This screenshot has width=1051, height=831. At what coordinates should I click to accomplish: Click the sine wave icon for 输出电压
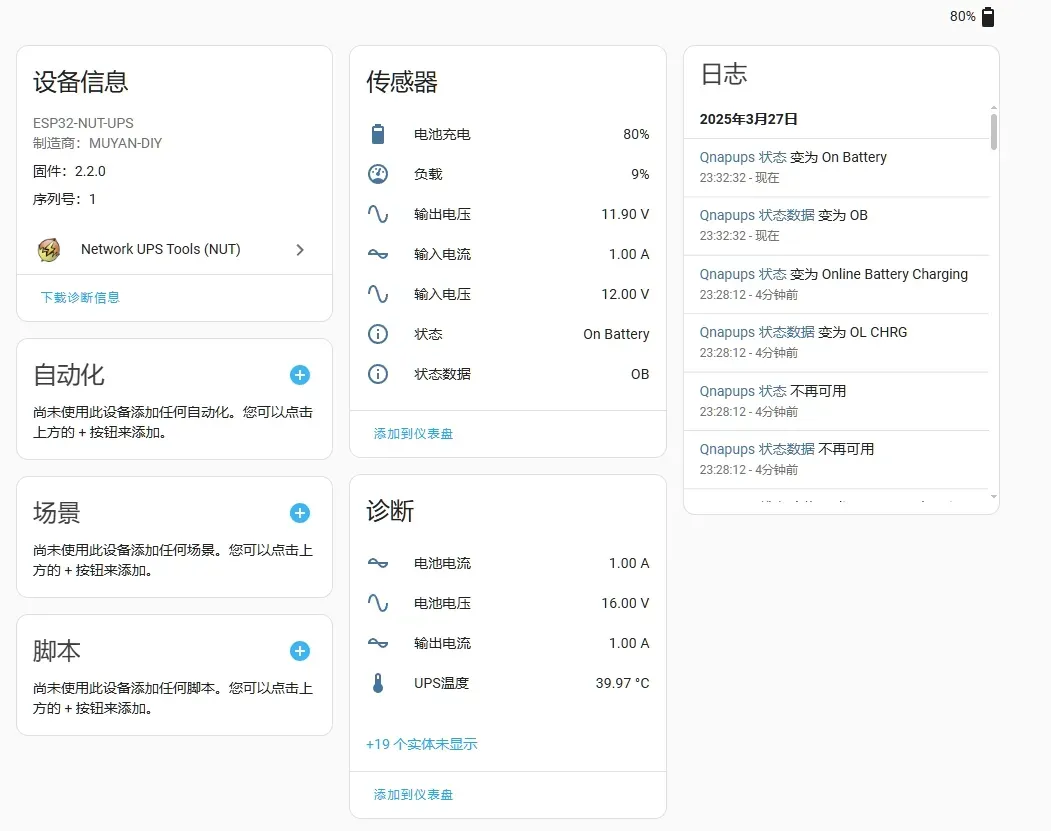click(377, 214)
